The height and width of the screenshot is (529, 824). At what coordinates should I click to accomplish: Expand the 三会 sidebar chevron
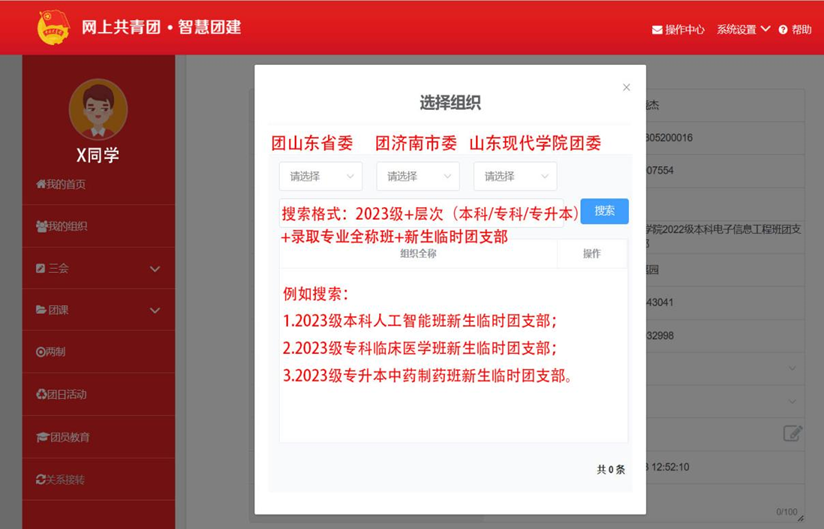point(155,269)
